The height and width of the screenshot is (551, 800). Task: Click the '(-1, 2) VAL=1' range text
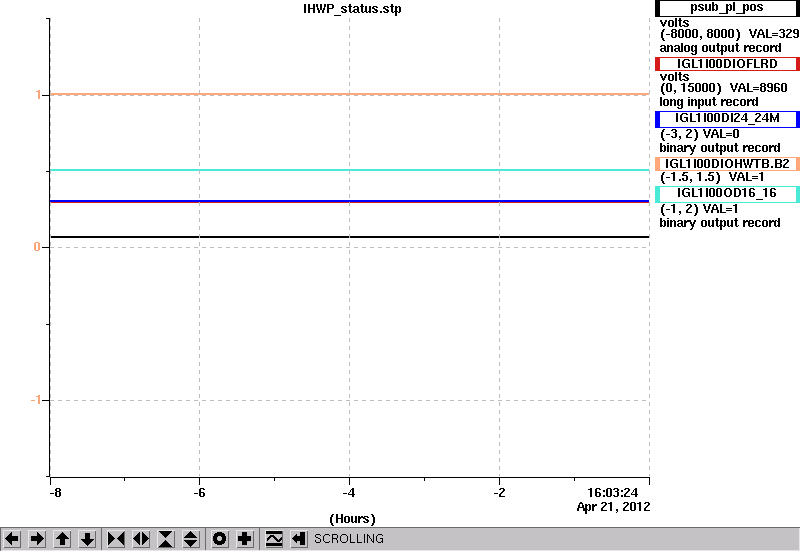click(699, 209)
